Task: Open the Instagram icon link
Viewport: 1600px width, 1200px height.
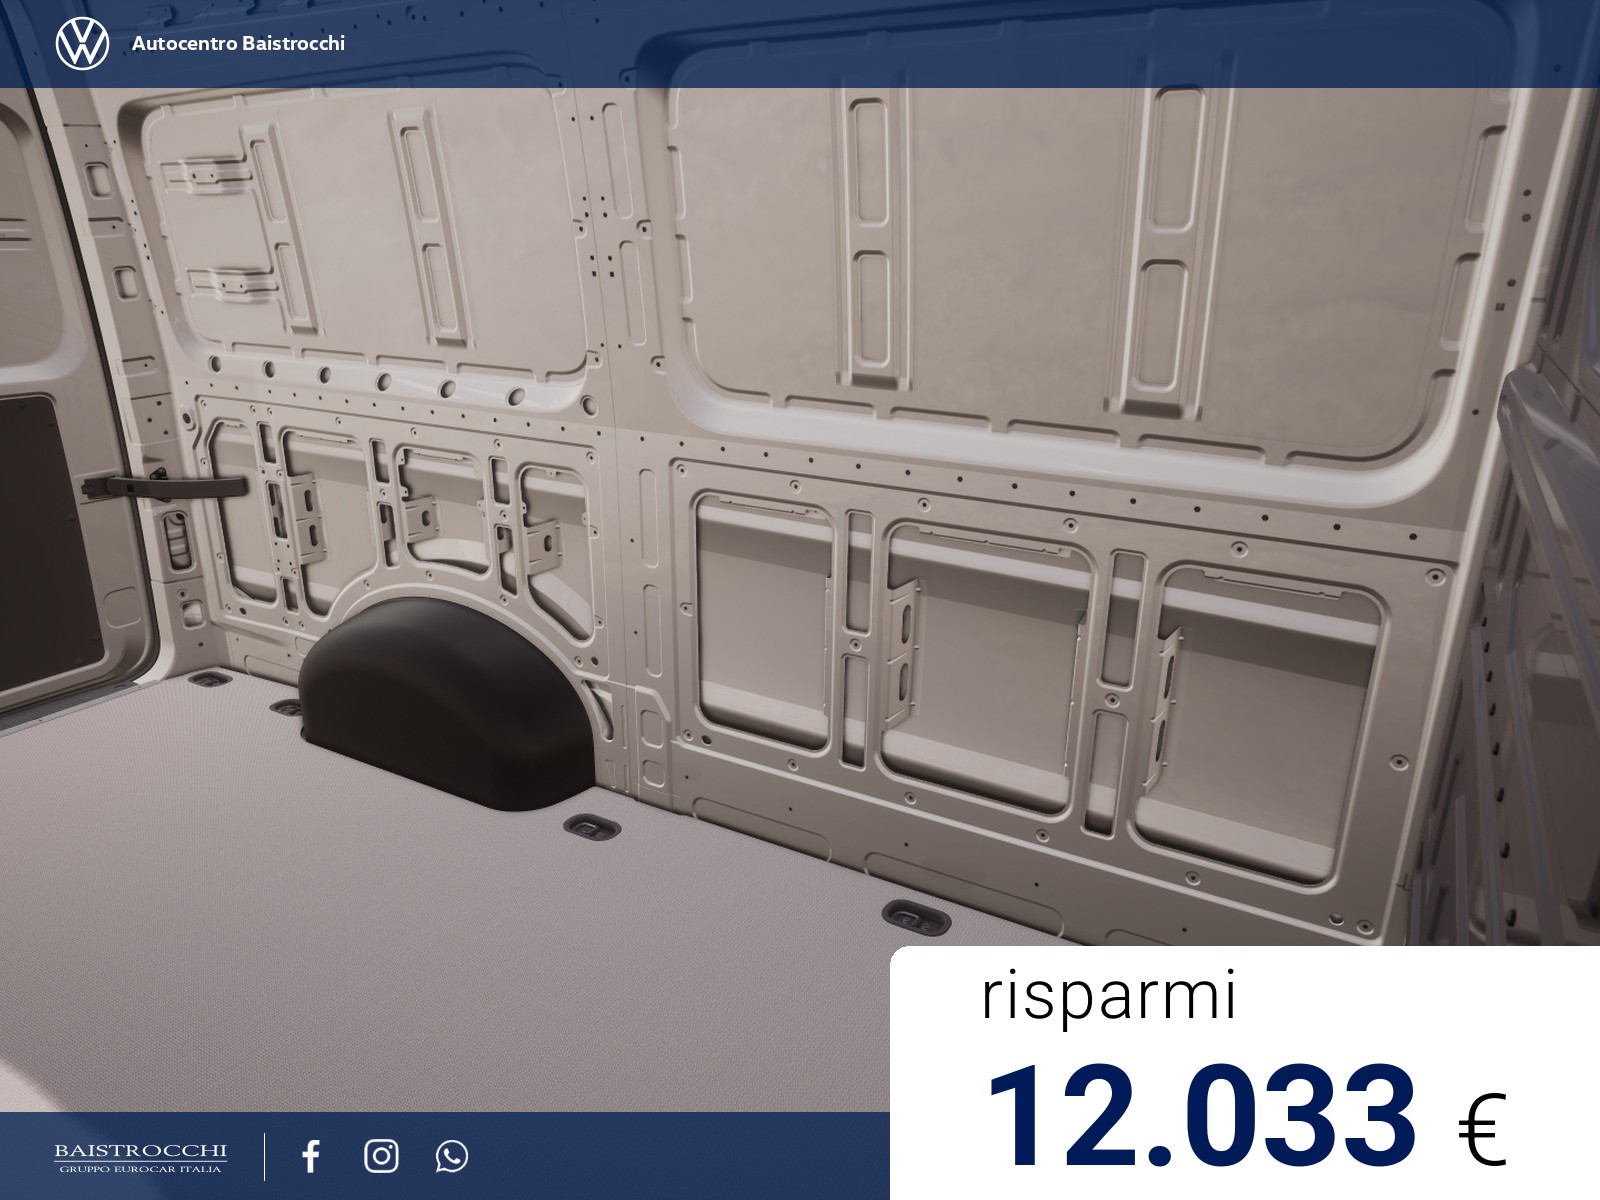Action: pyautogui.click(x=381, y=1156)
